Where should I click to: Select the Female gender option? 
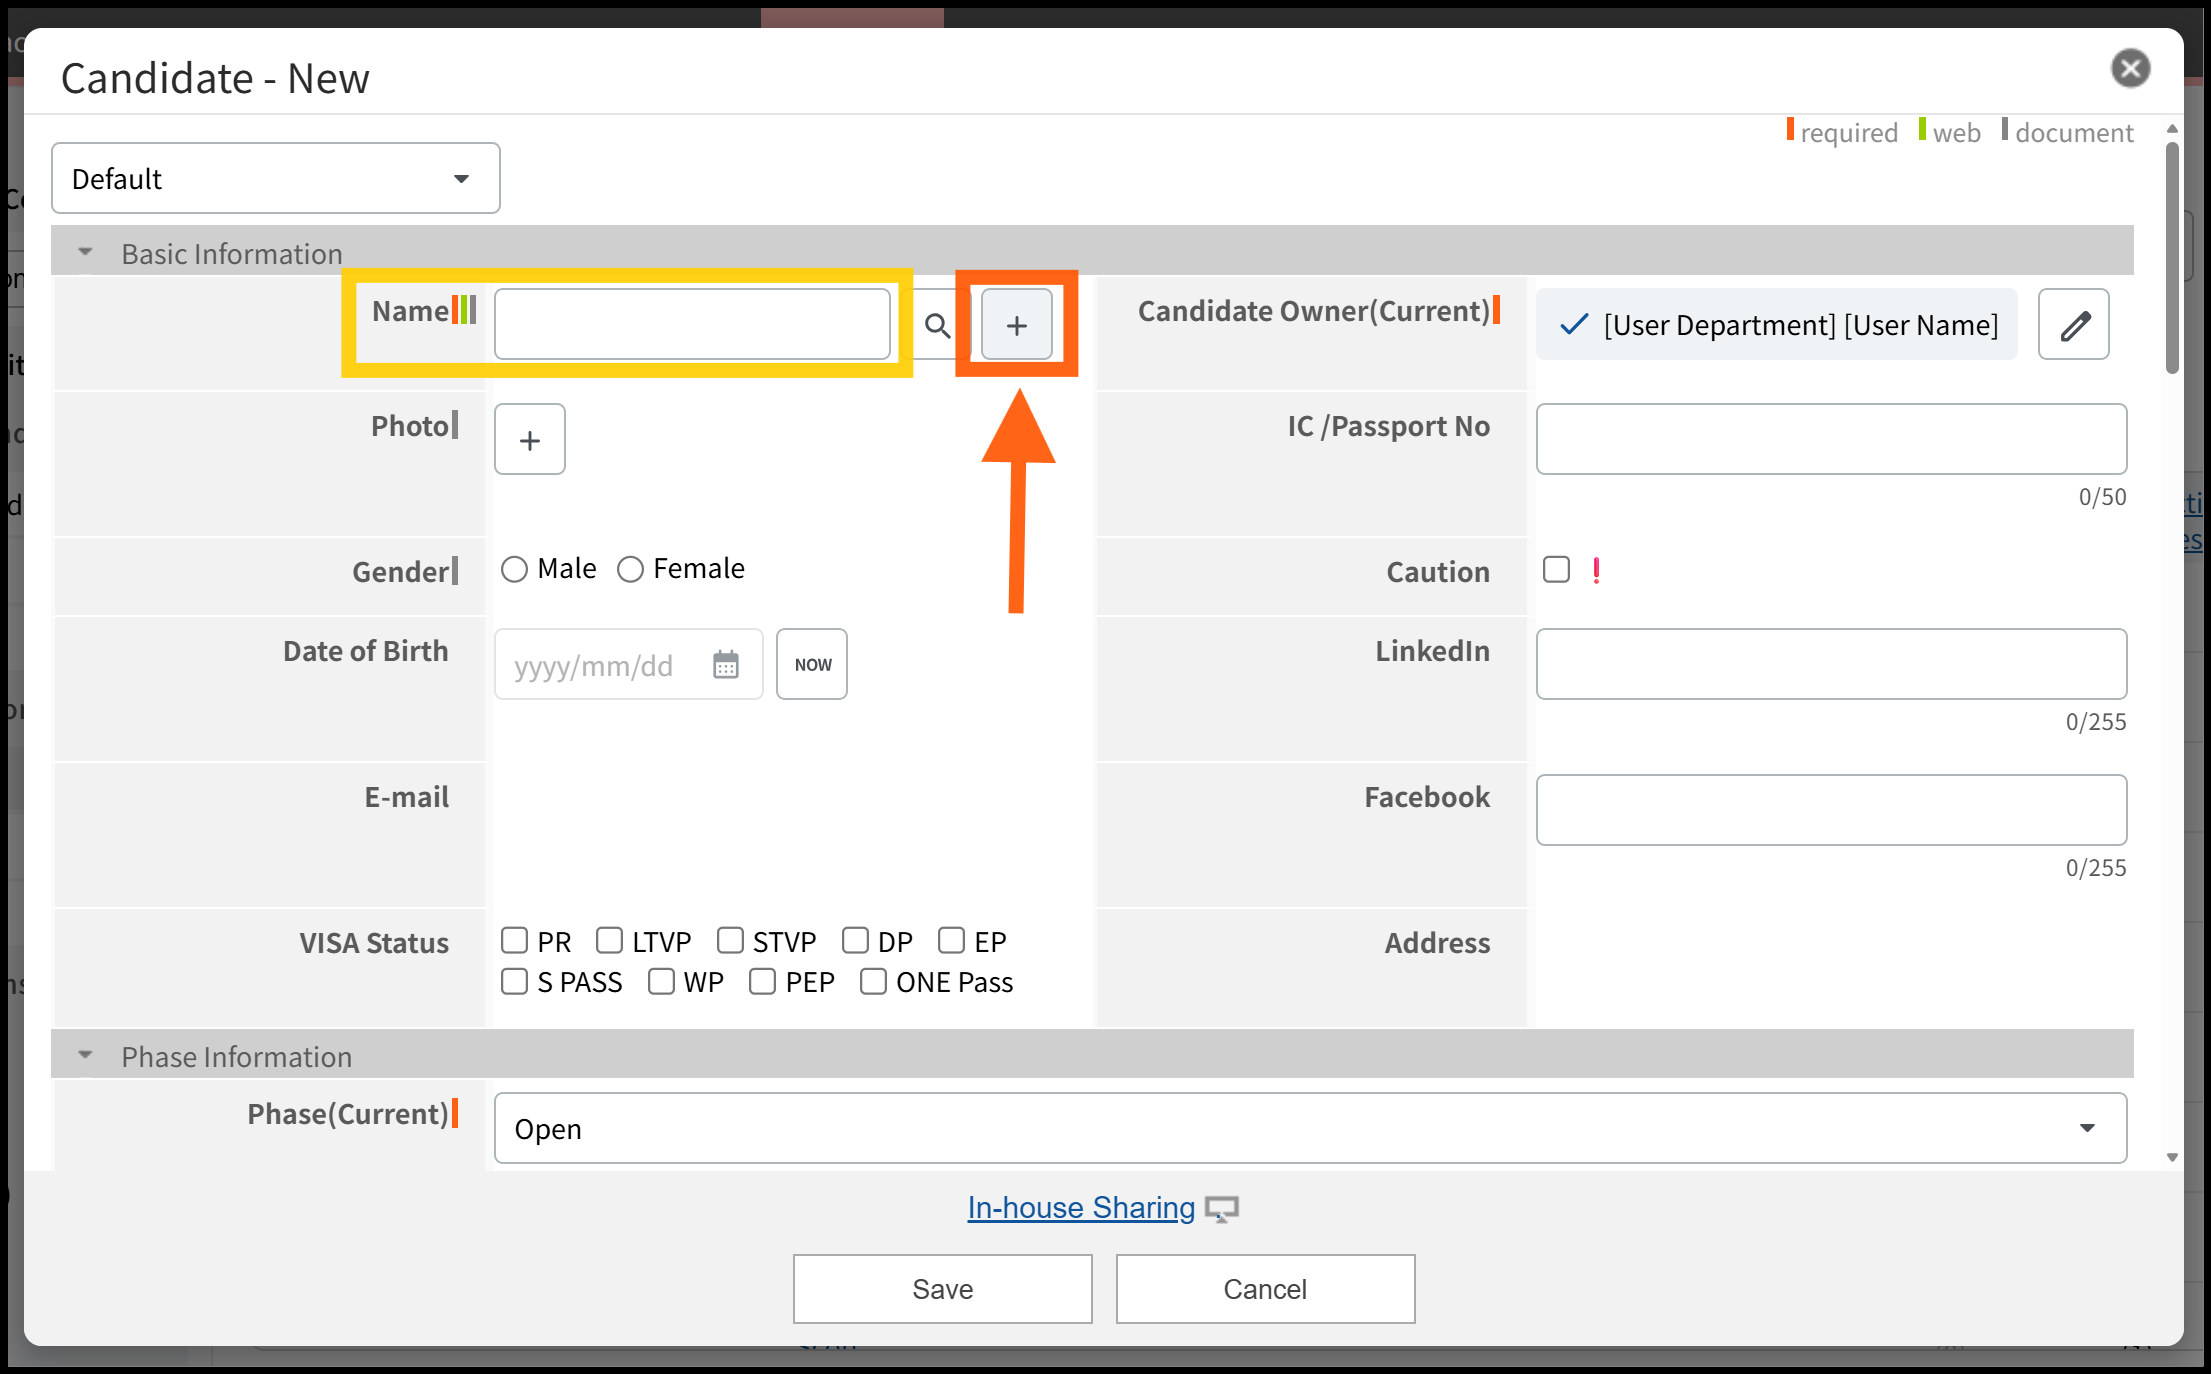630,570
